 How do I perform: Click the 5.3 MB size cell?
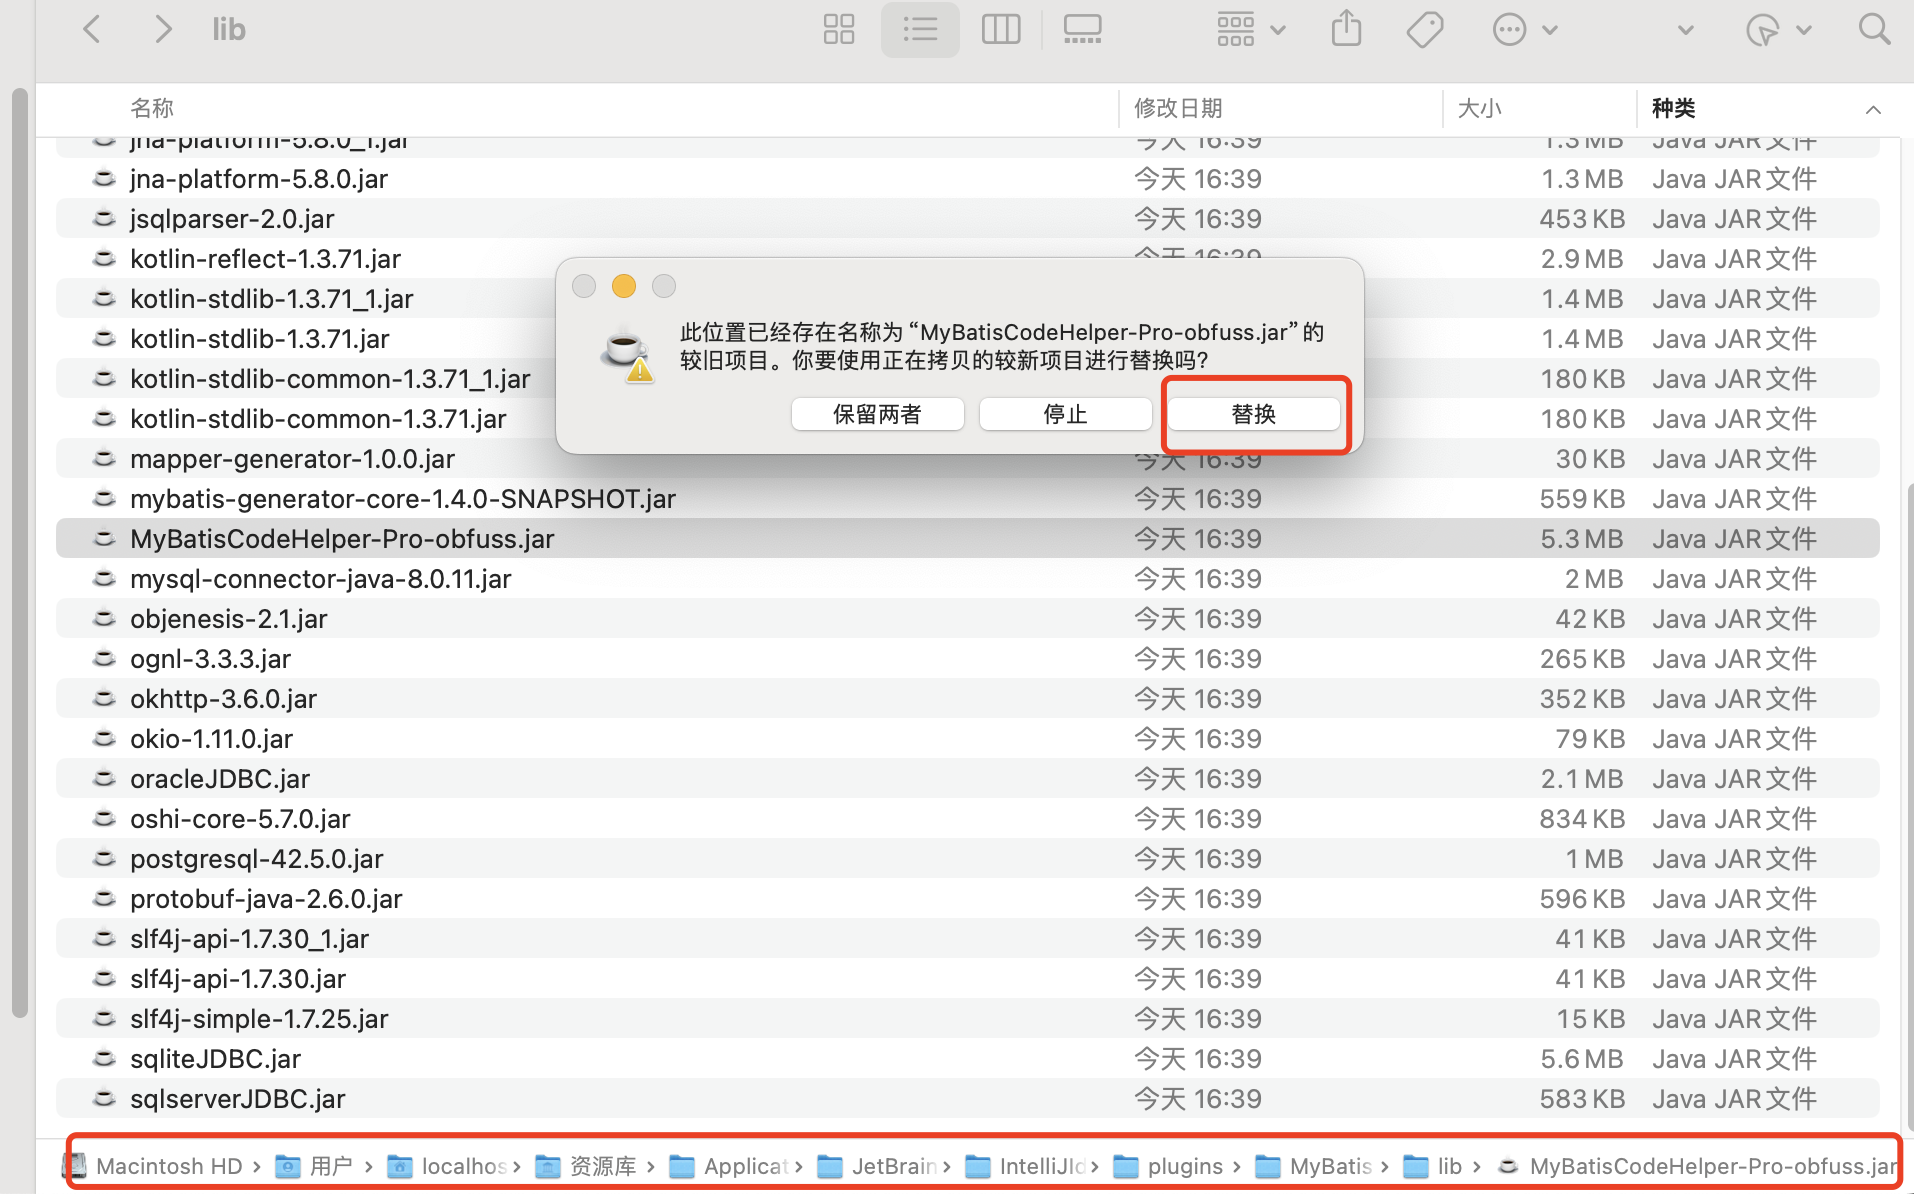coord(1581,539)
